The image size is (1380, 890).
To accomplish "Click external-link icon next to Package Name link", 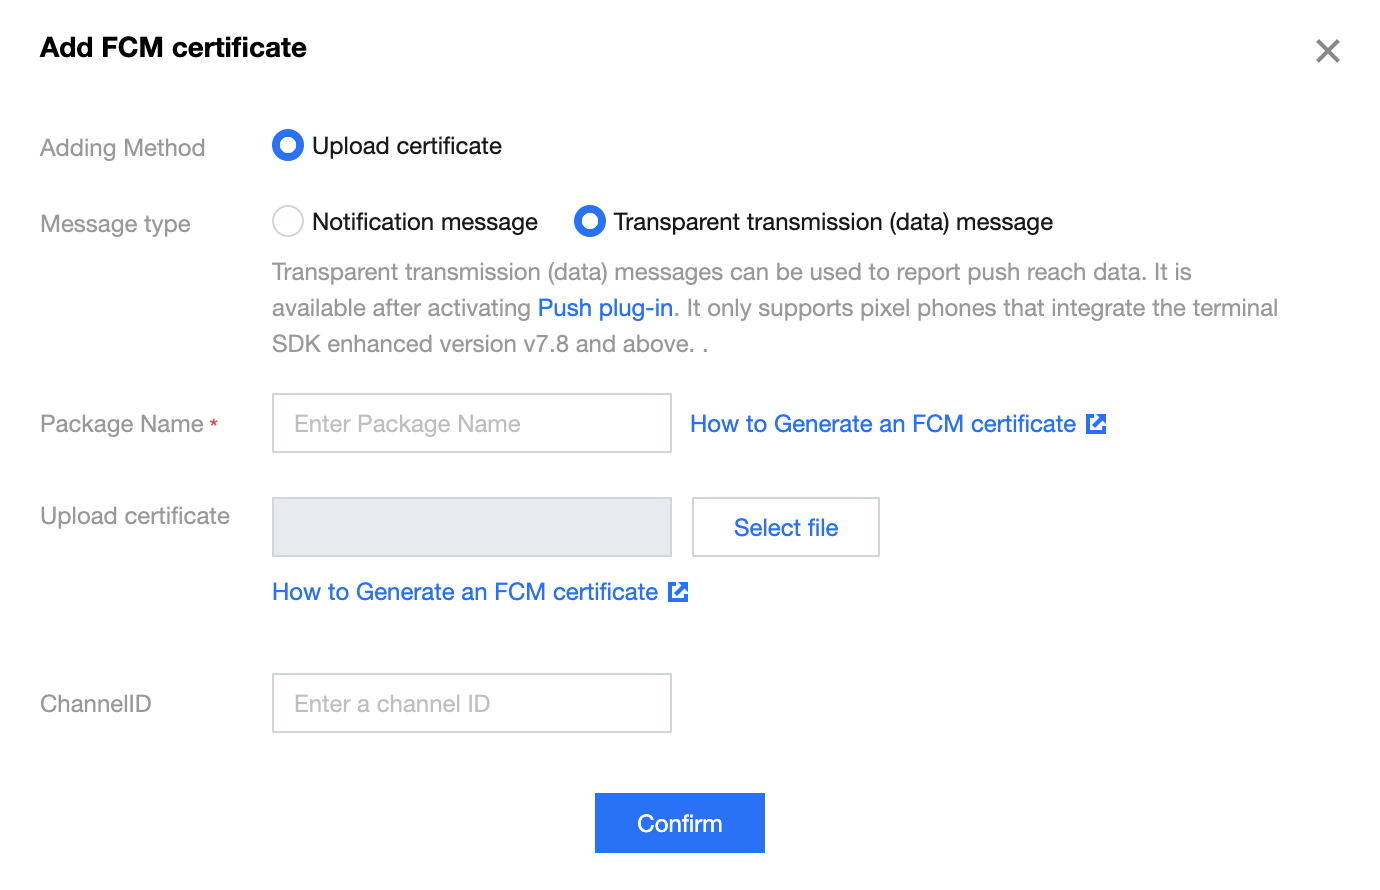I will click(1096, 424).
